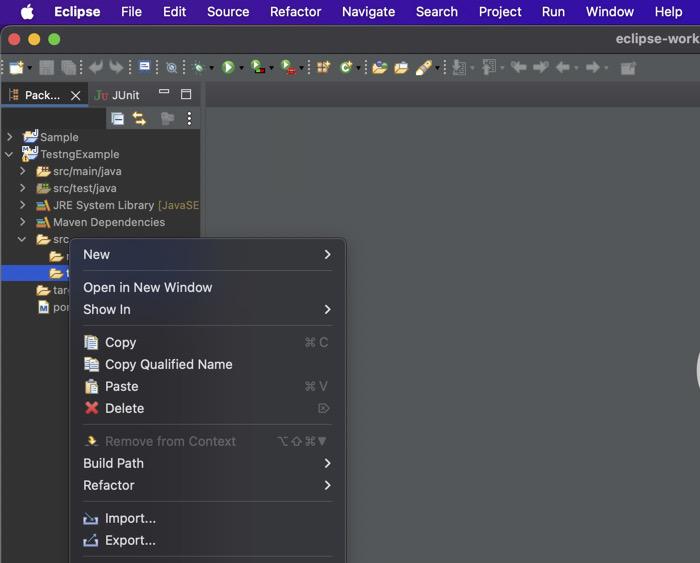Choose Import... in the context menu
The width and height of the screenshot is (700, 563).
[x=208, y=518]
